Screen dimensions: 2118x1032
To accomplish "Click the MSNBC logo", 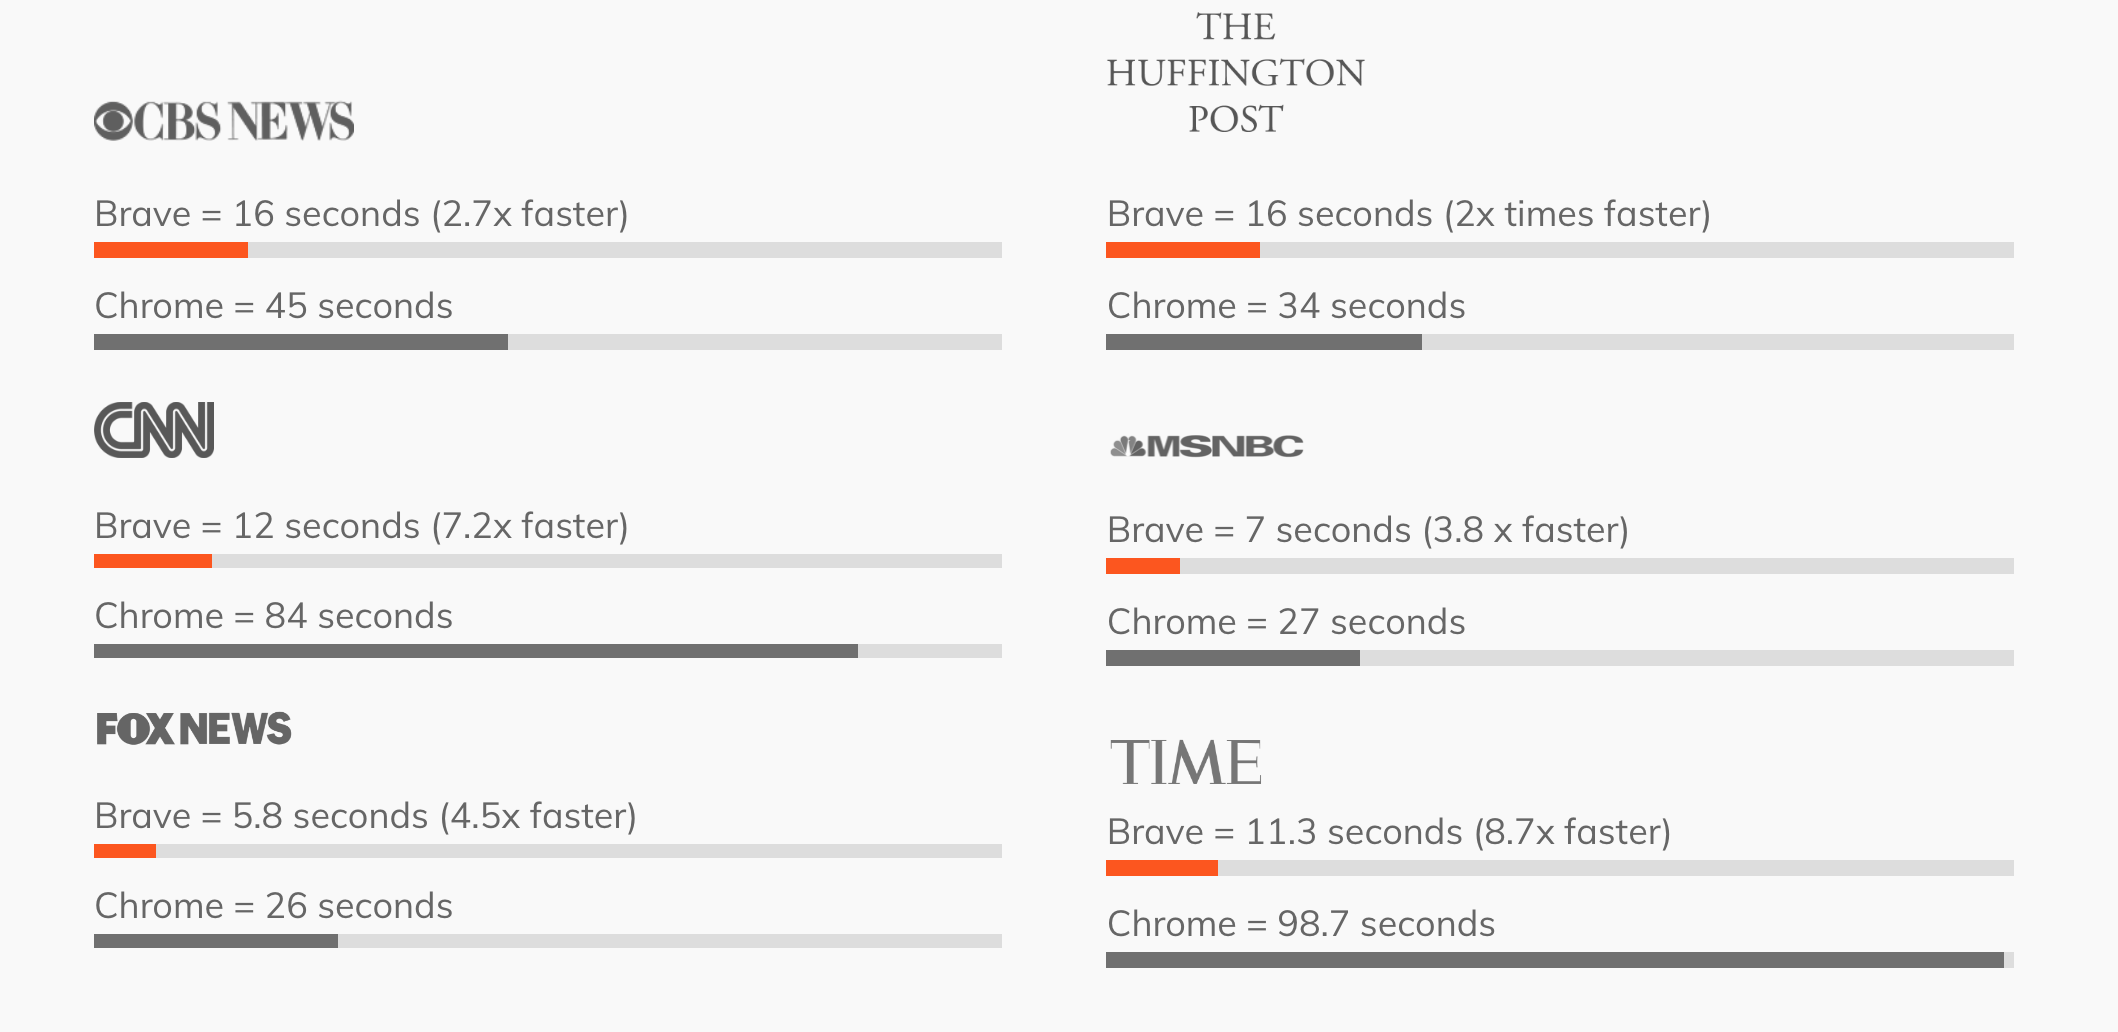I will 1206,446.
